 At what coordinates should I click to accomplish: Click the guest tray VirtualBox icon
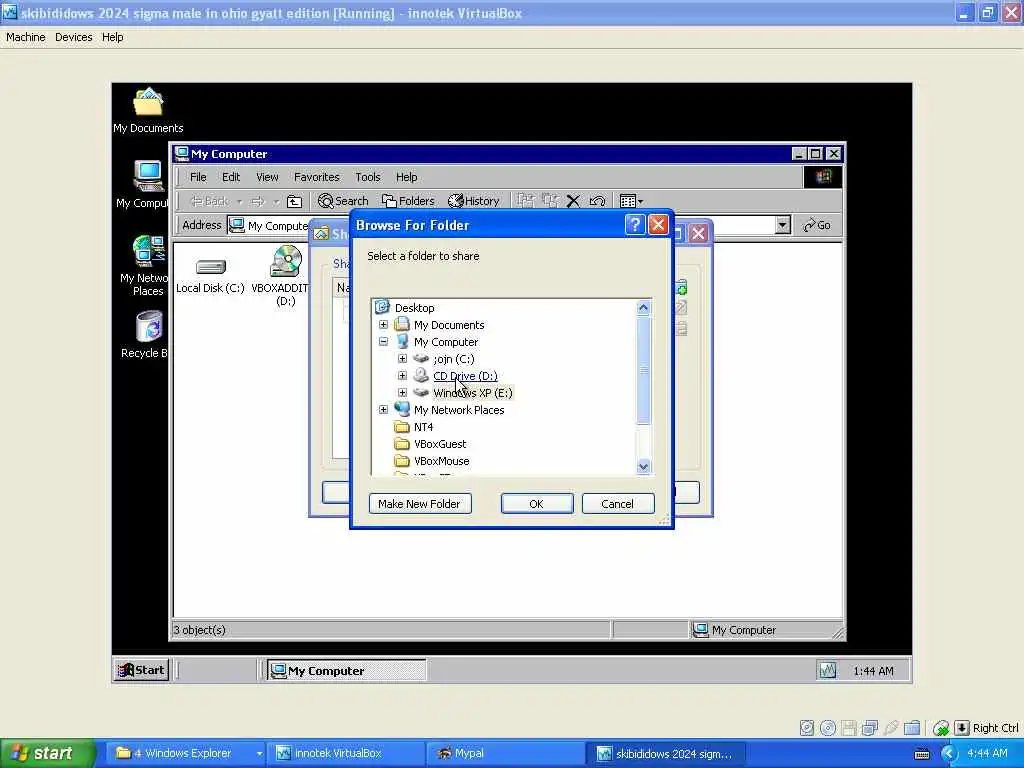pos(827,671)
